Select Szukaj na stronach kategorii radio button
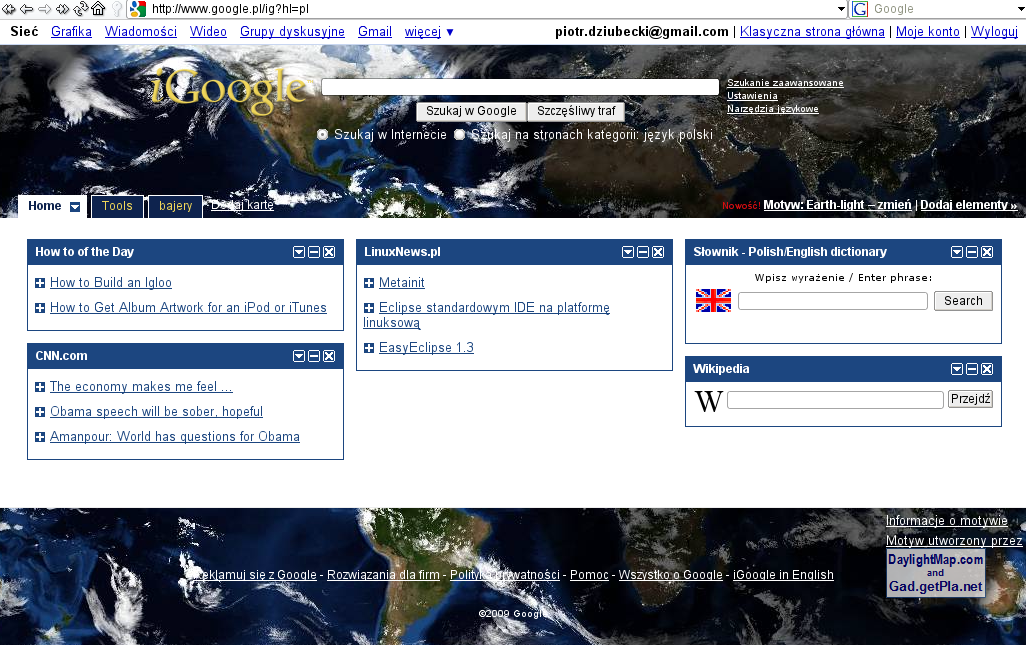Screen dimensions: 1026x645 click(459, 135)
